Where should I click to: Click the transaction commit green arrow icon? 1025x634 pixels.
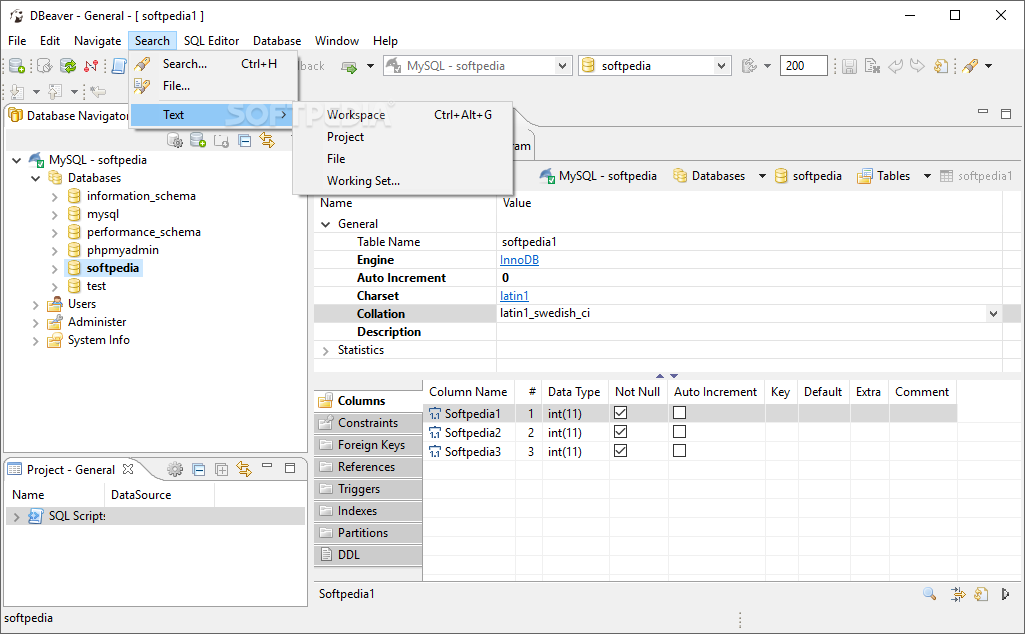click(350, 67)
